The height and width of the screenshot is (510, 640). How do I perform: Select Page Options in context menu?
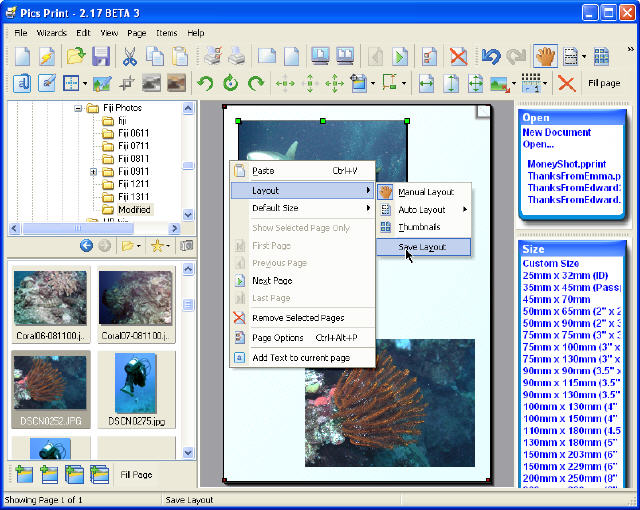(x=277, y=338)
